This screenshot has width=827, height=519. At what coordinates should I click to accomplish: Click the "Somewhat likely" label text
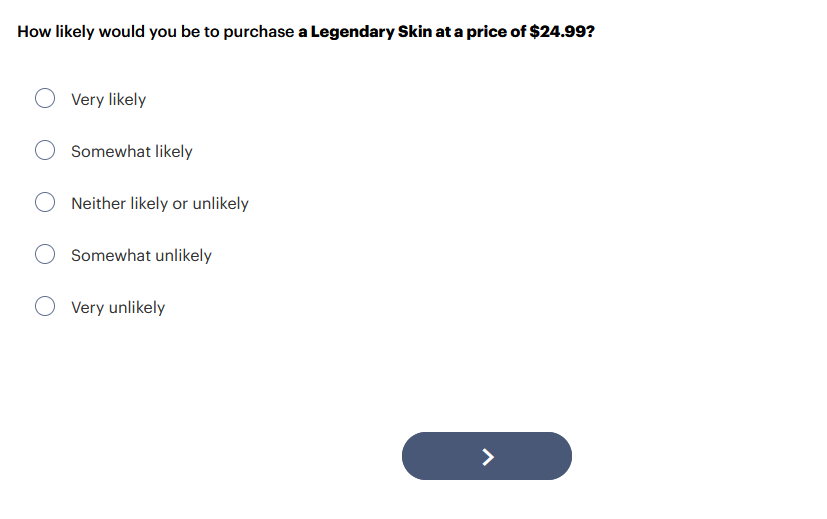point(131,151)
